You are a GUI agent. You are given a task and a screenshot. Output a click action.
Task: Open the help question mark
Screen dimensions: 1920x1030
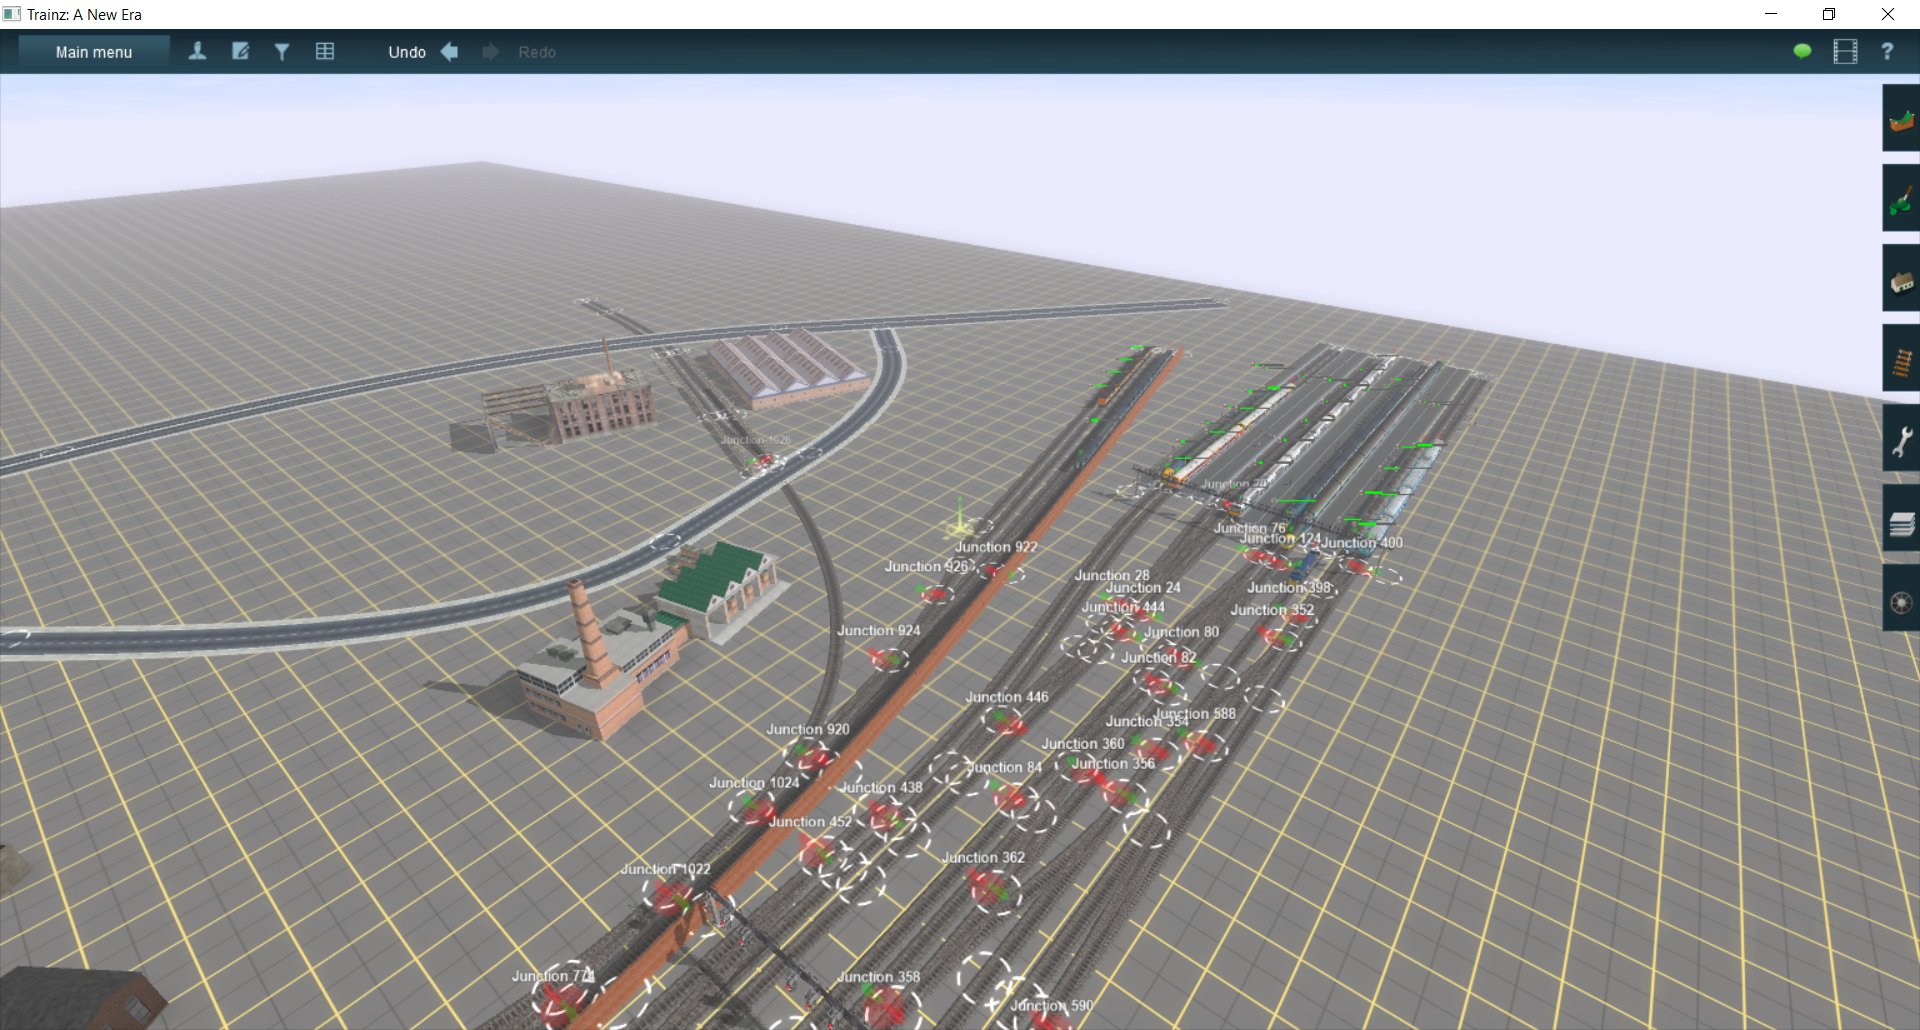(x=1887, y=52)
